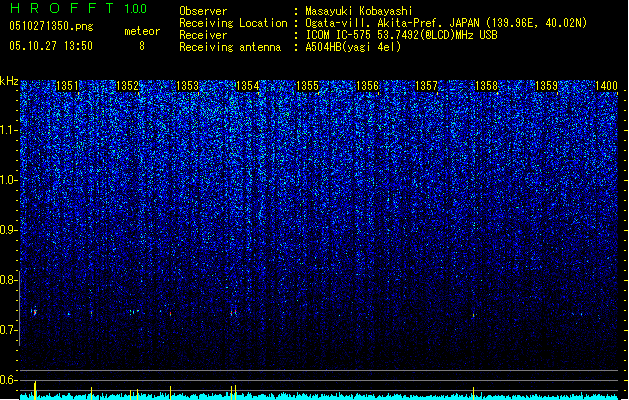Click the 1358 time marker
The height and width of the screenshot is (400, 629).
pyautogui.click(x=486, y=86)
